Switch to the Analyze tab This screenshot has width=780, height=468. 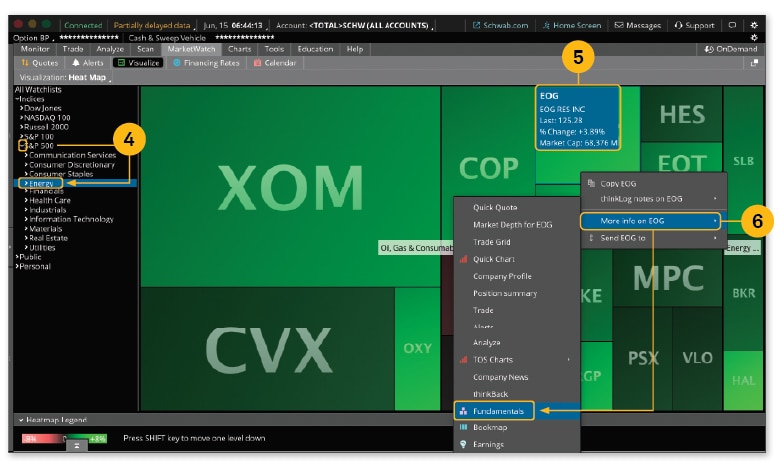click(x=110, y=49)
